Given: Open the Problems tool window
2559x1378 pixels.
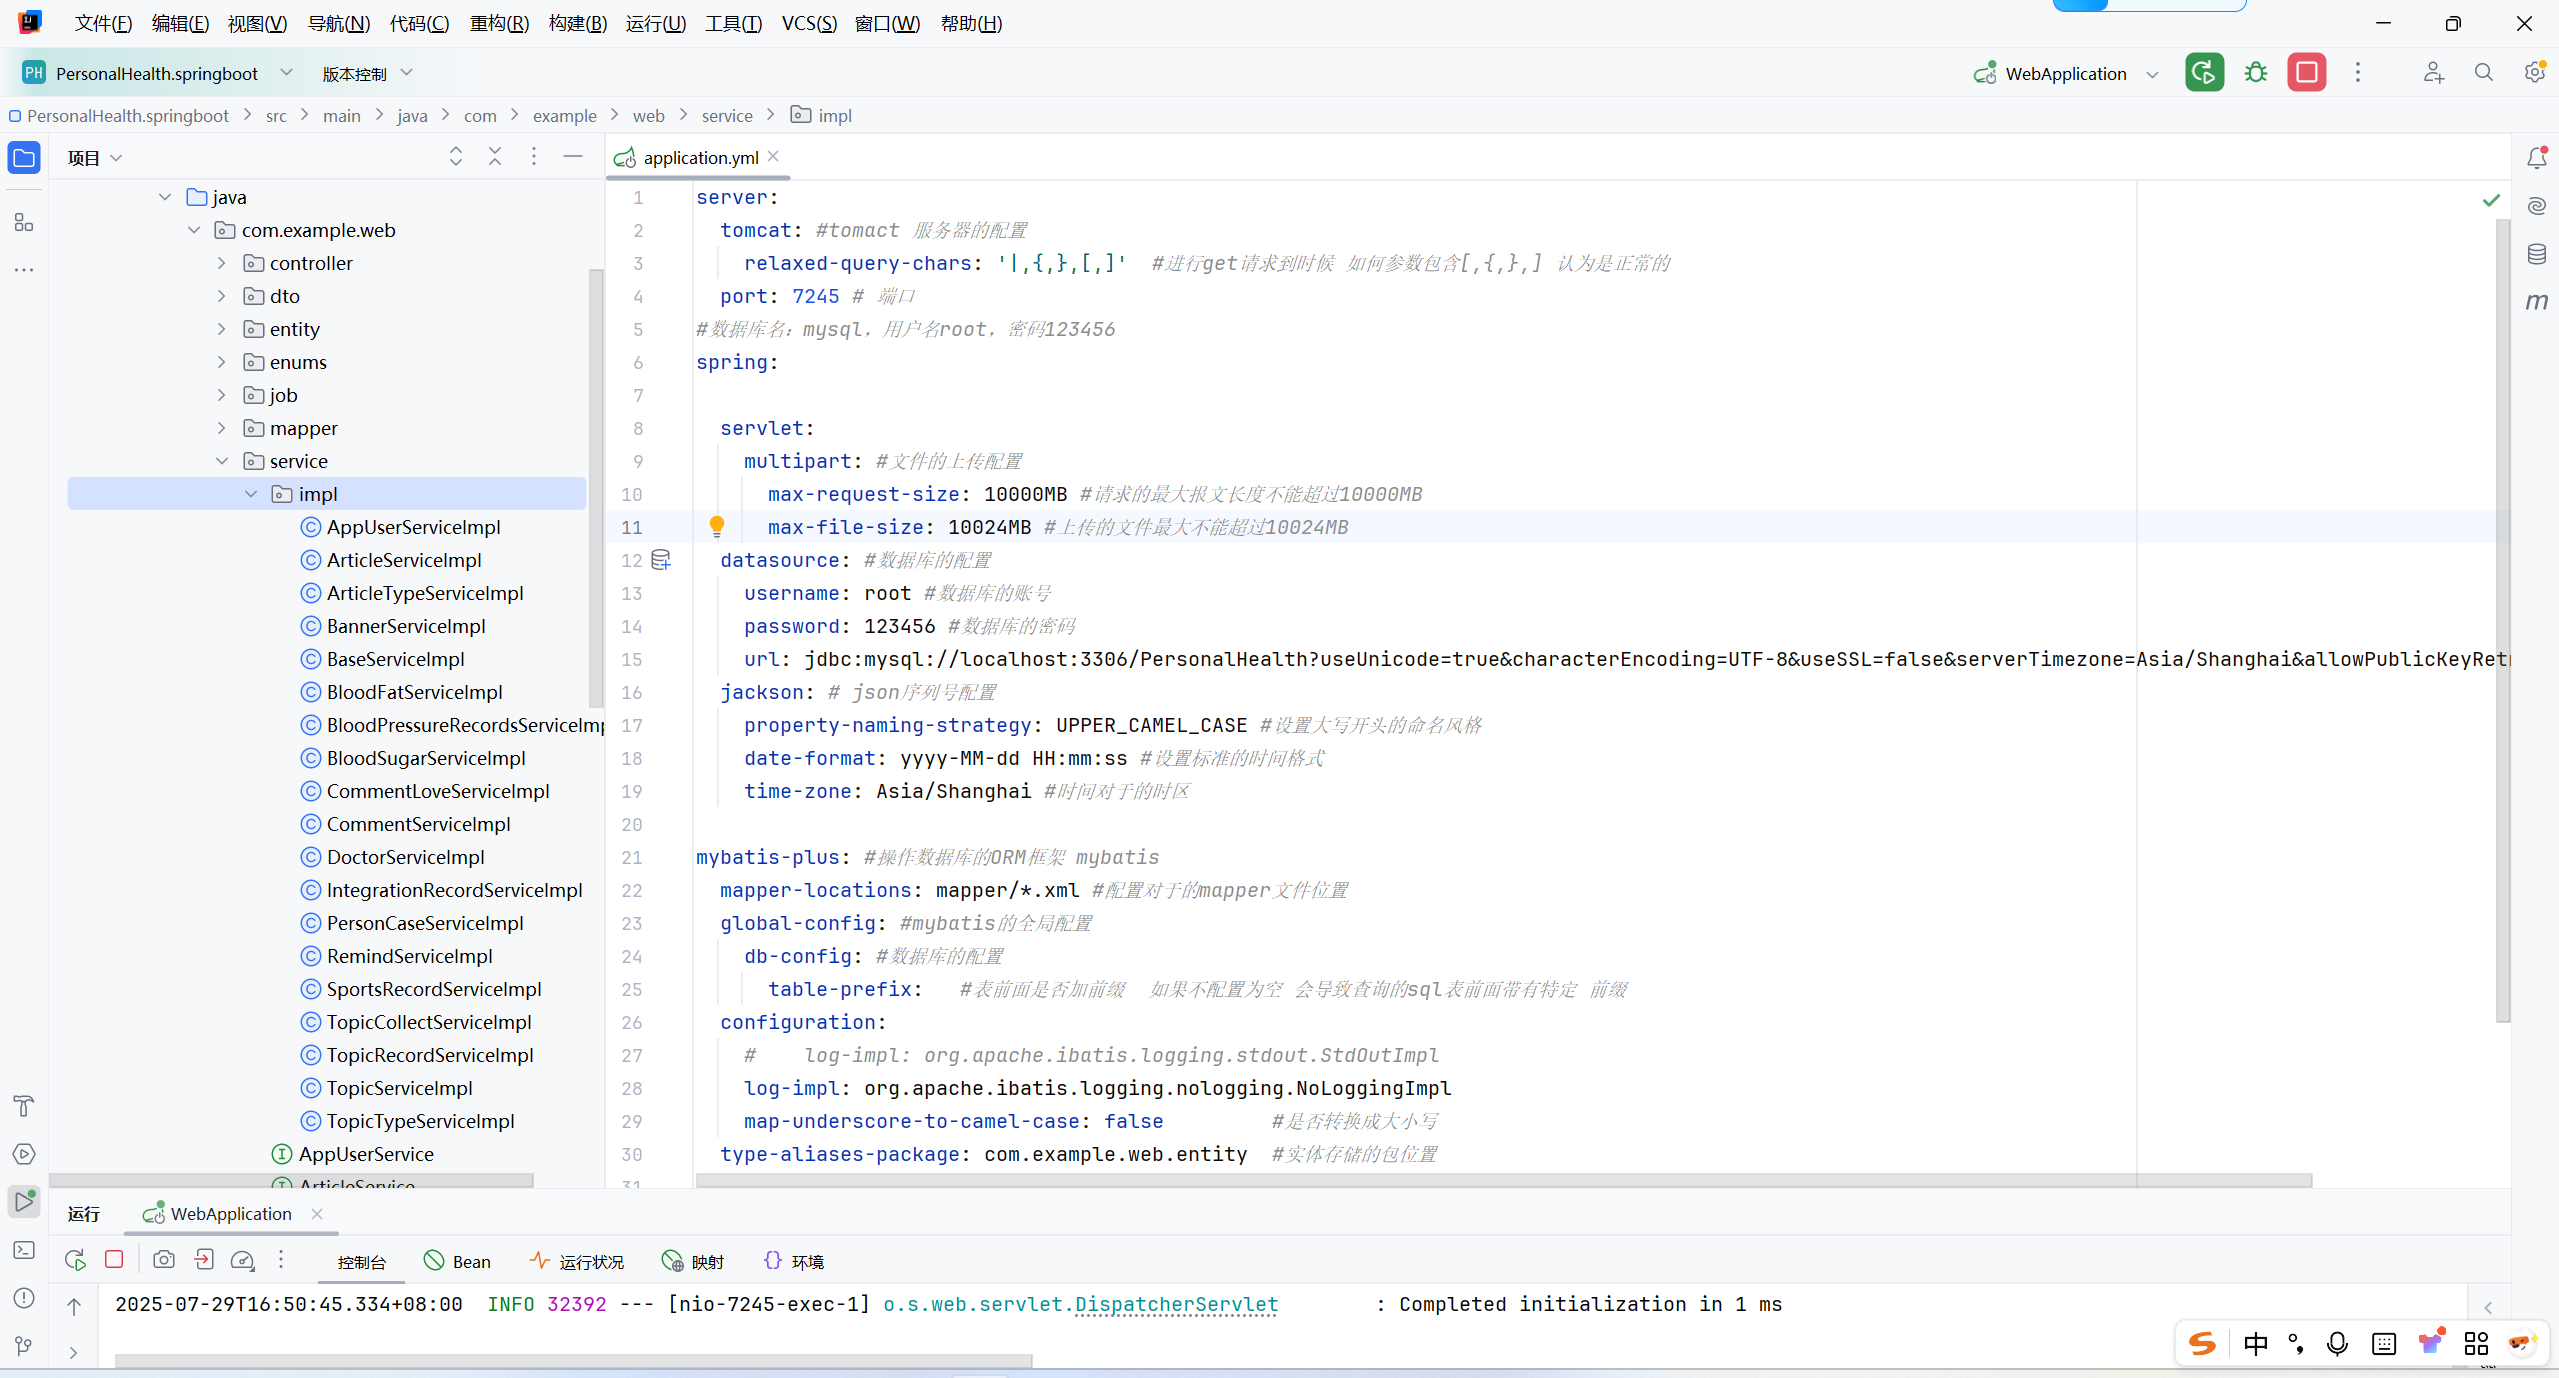Looking at the screenshot, I should tap(24, 1298).
